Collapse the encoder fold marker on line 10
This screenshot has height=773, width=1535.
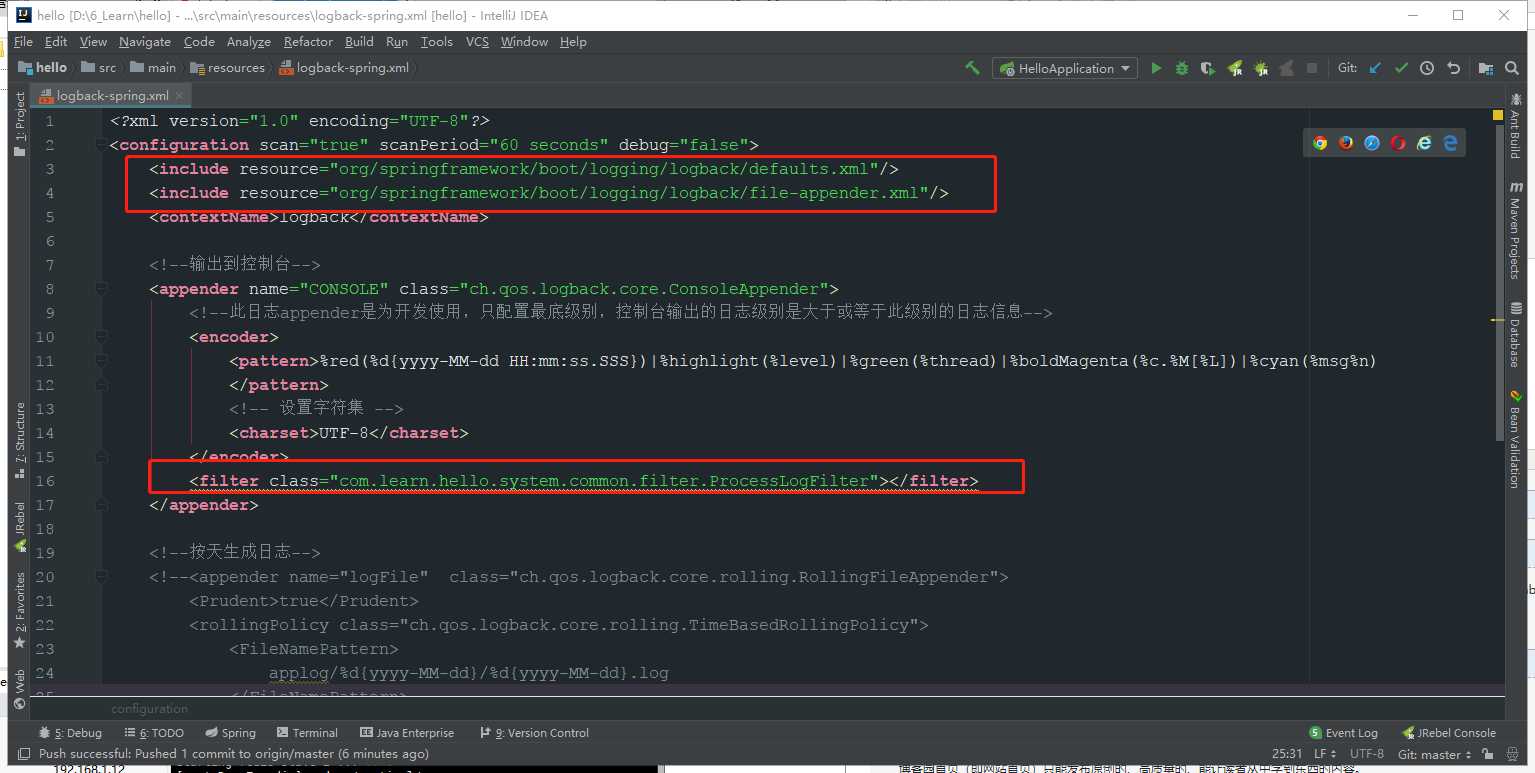[100, 336]
